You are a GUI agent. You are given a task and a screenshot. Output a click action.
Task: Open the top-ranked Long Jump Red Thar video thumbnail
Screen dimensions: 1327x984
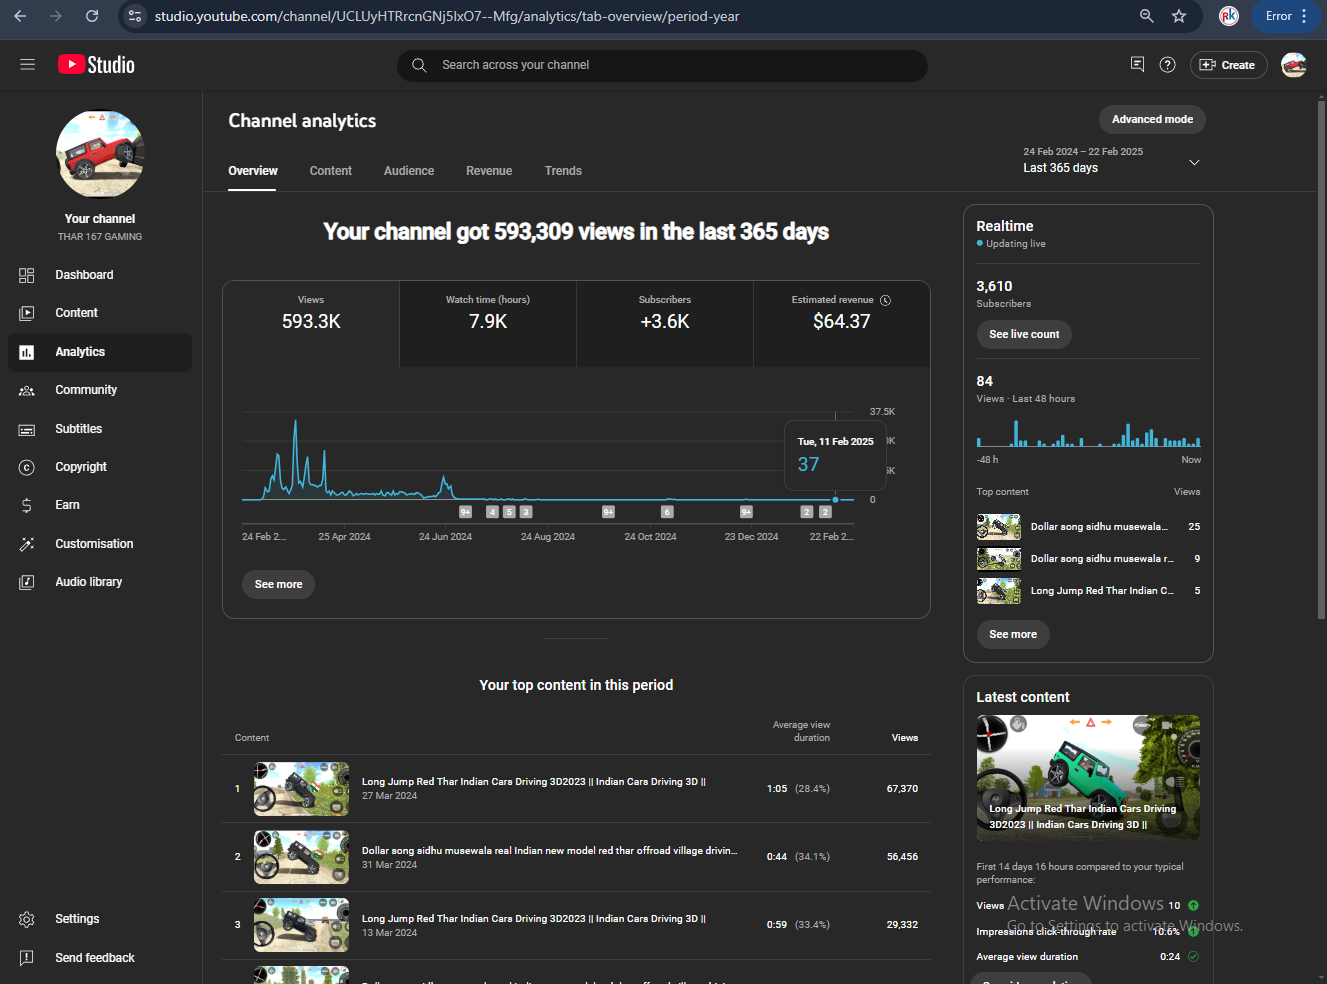click(x=301, y=789)
